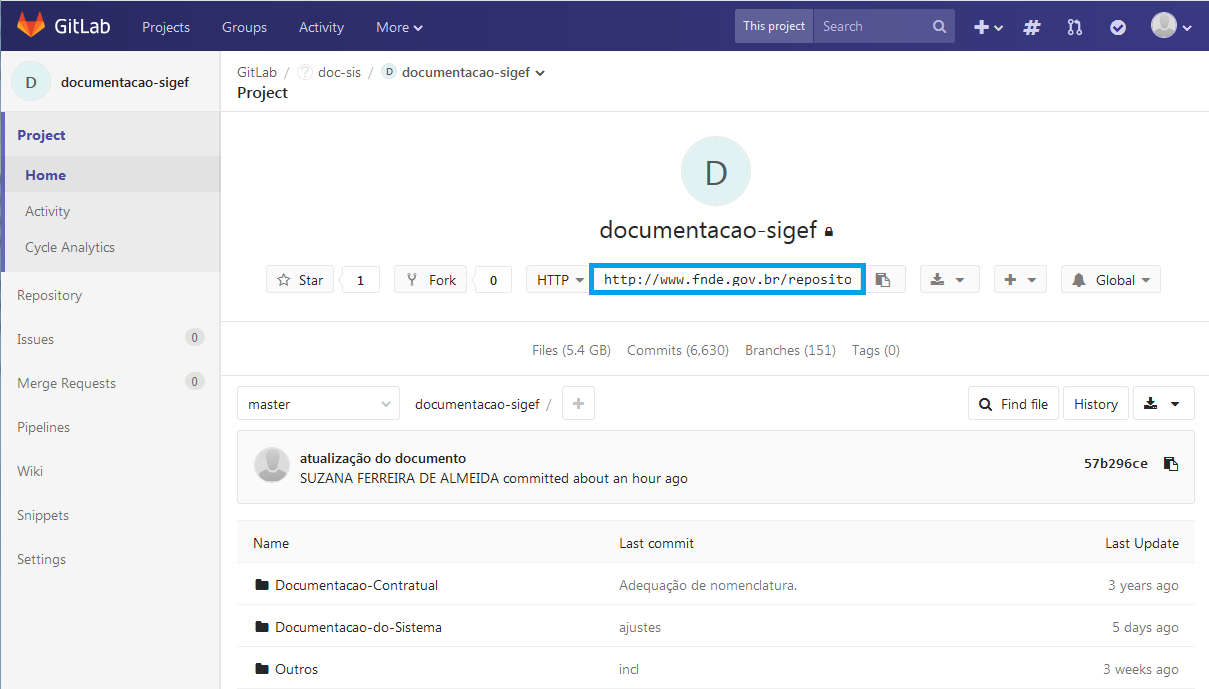Click the hash icon in the navigation bar
The height and width of the screenshot is (689, 1209).
pos(1031,27)
